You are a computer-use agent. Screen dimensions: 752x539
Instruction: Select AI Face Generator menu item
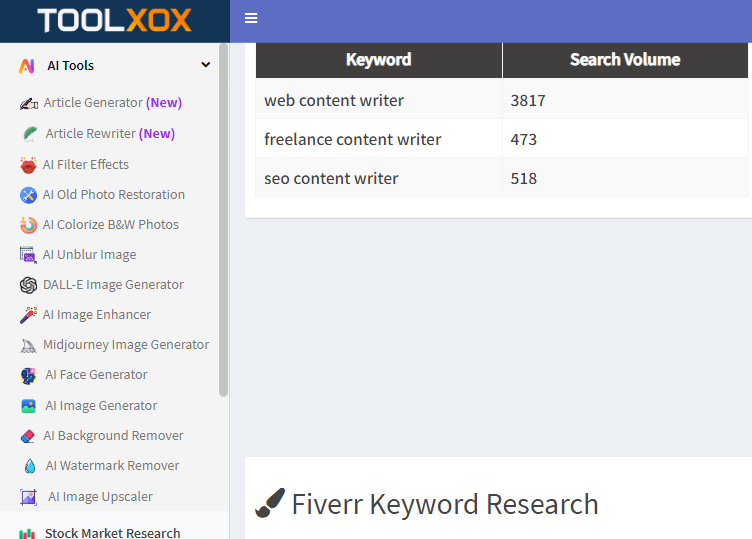pyautogui.click(x=96, y=375)
